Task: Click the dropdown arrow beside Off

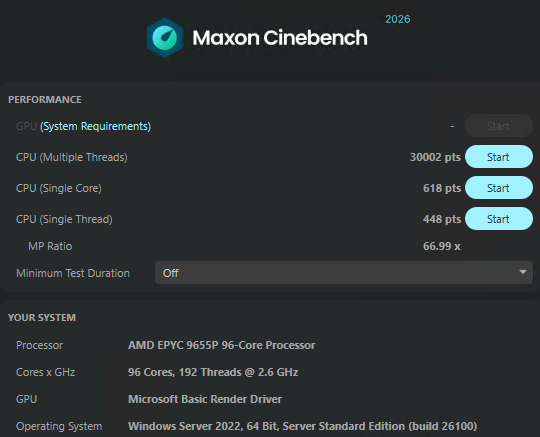Action: [523, 272]
